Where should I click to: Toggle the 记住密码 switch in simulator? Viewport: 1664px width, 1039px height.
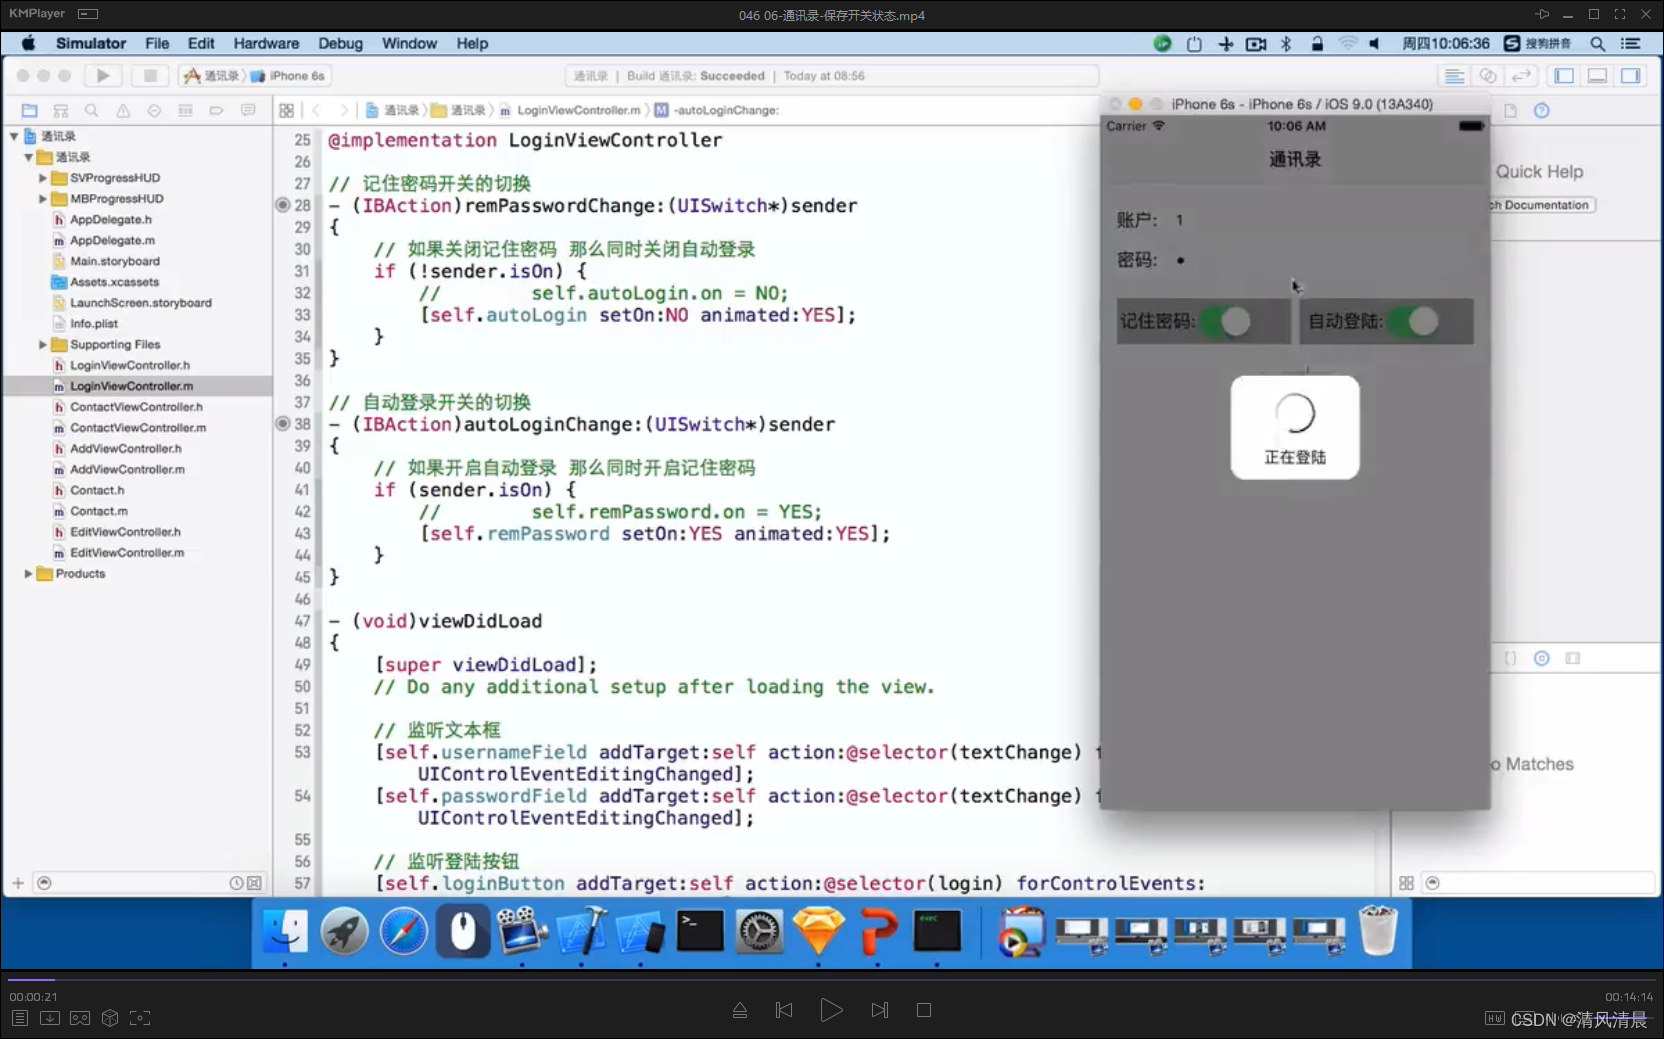click(1225, 321)
